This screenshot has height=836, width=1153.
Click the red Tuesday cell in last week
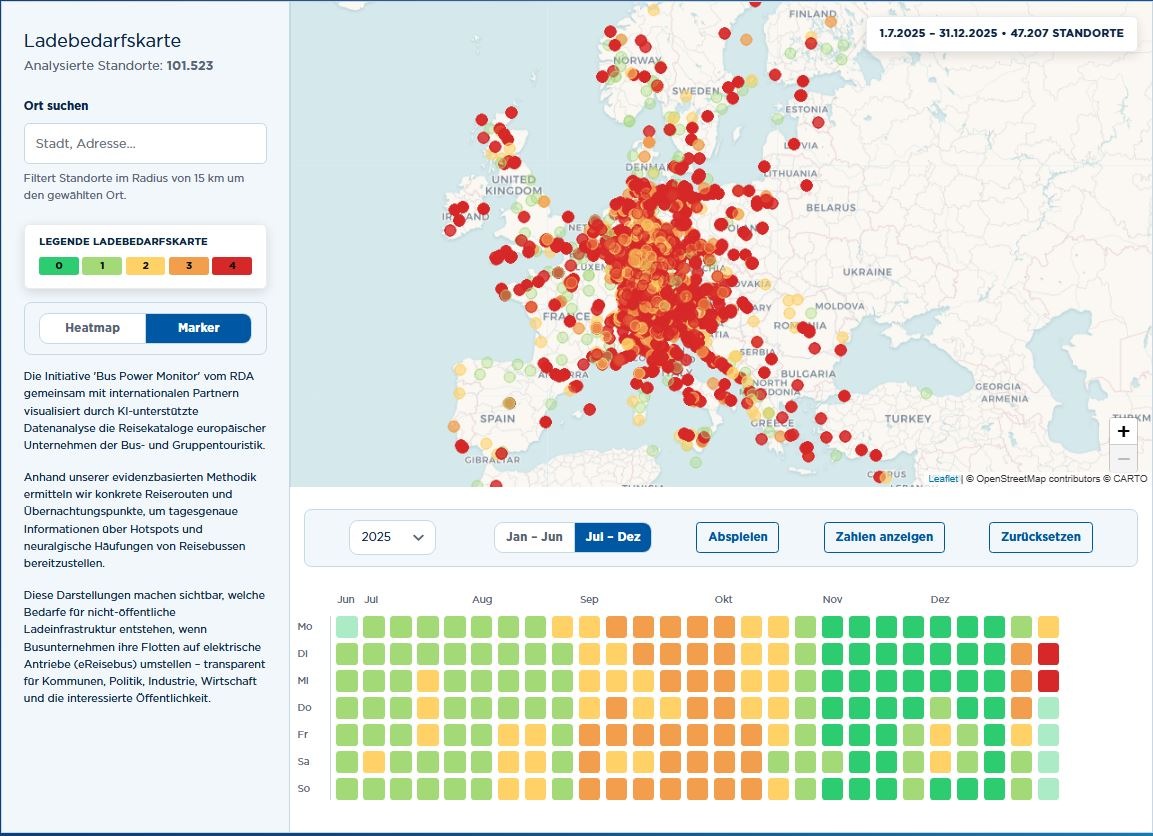pyautogui.click(x=1048, y=654)
